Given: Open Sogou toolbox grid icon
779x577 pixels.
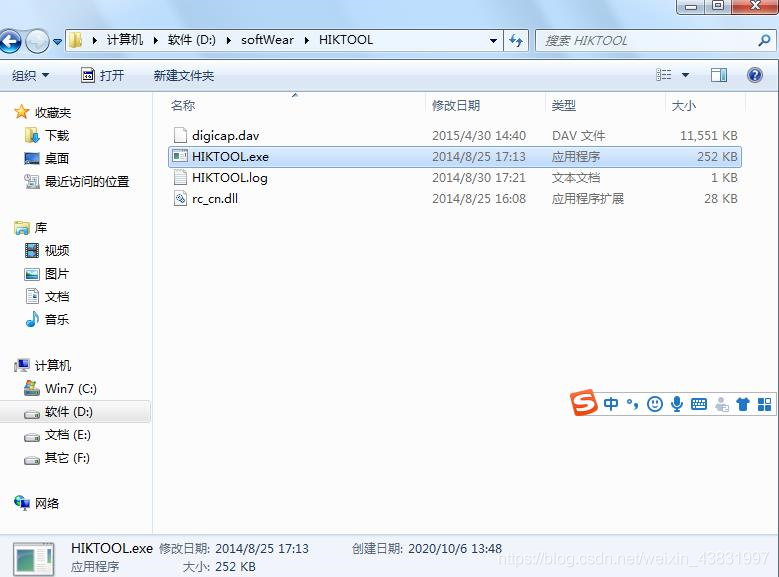Looking at the screenshot, I should 765,404.
